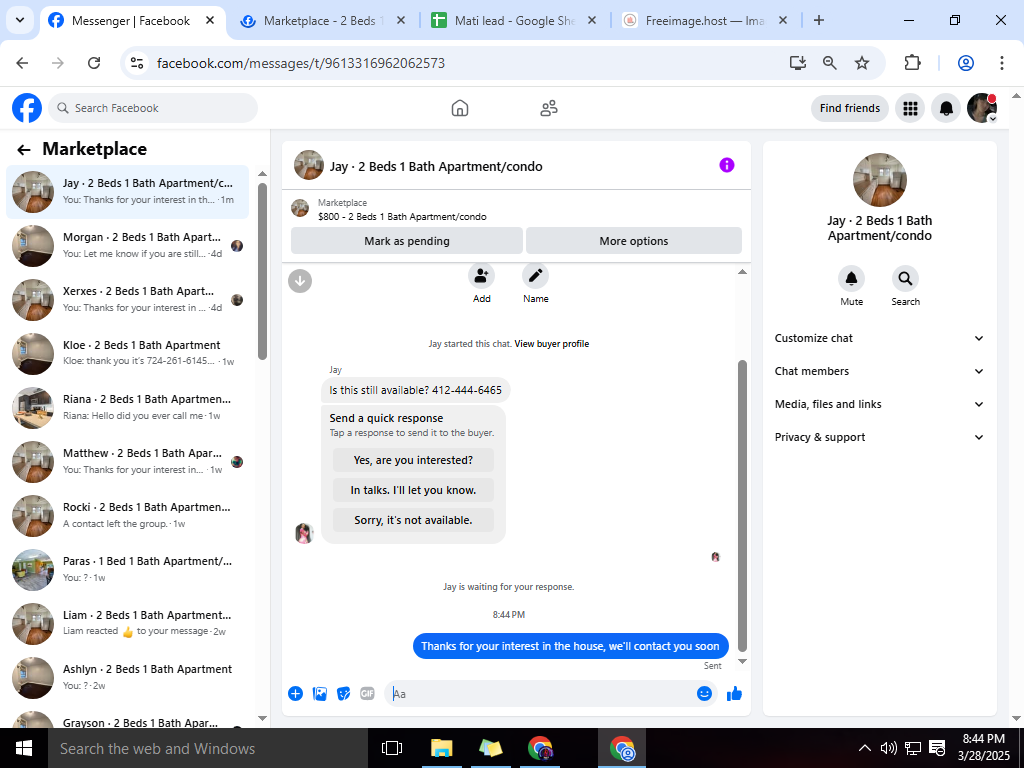The image size is (1024, 768).
Task: Open the emoji picker smiley icon
Action: pyautogui.click(x=704, y=694)
